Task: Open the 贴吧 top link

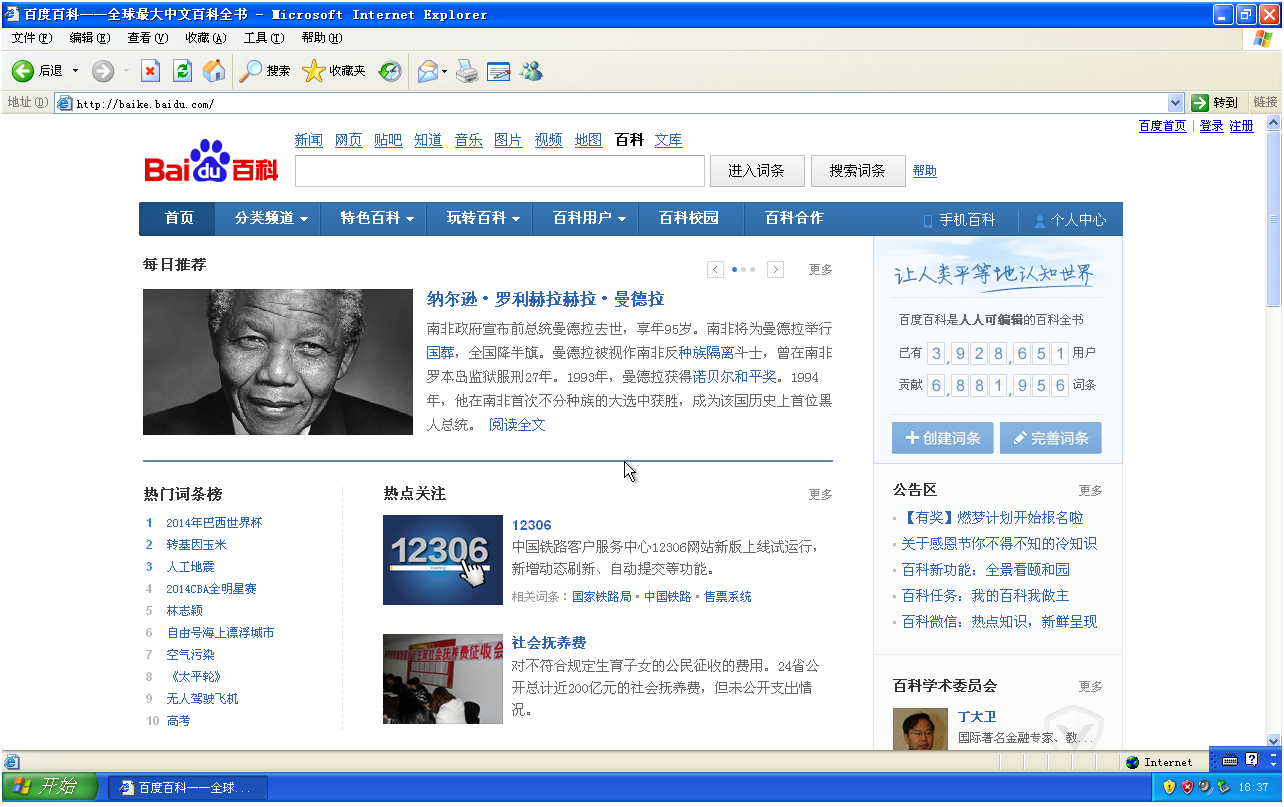Action: [388, 140]
